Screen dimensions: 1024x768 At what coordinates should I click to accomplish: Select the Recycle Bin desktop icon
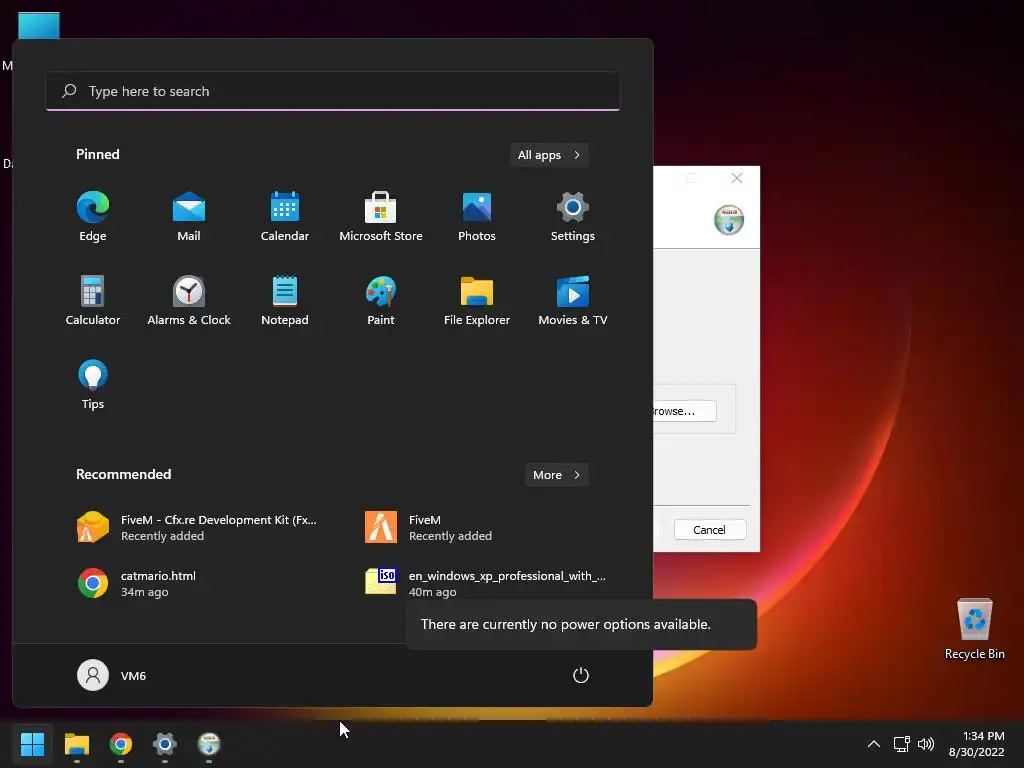pyautogui.click(x=974, y=629)
